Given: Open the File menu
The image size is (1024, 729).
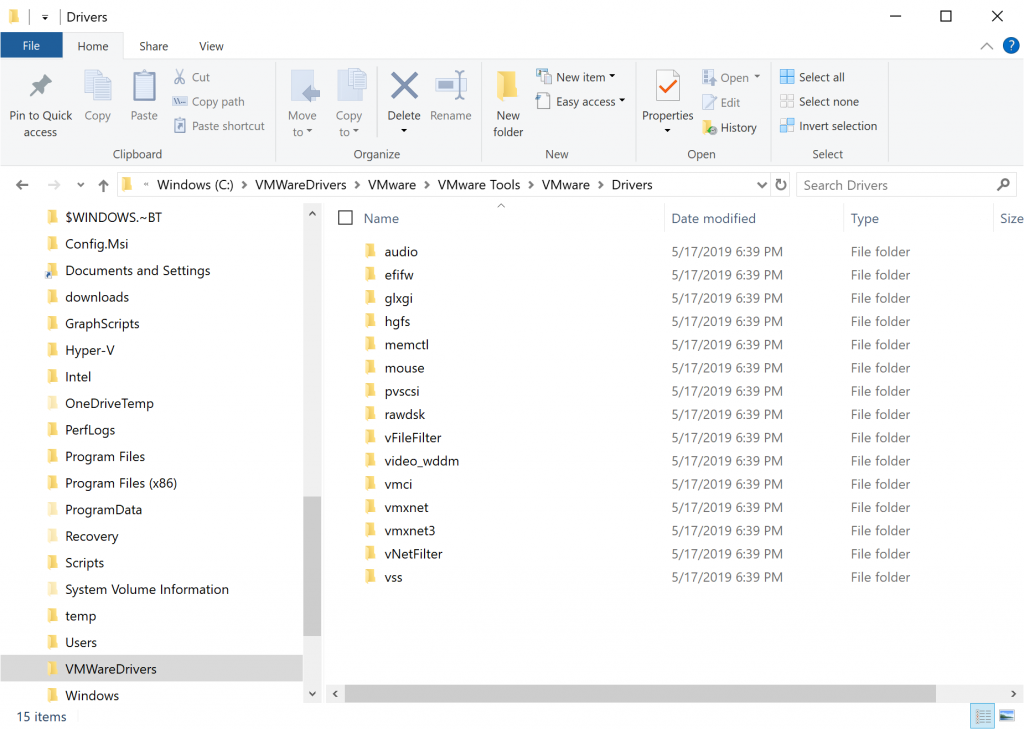Looking at the screenshot, I should tap(31, 46).
